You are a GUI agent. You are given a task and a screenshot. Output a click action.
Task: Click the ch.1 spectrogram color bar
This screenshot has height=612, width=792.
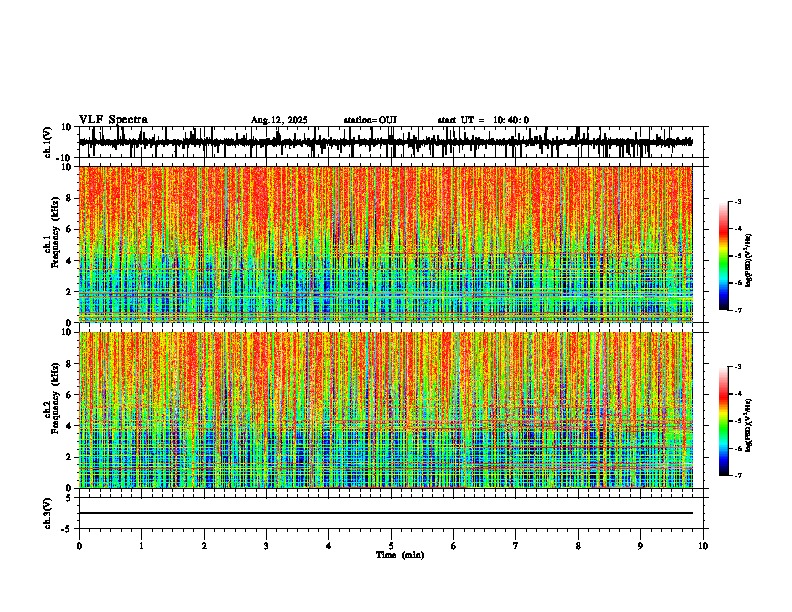pos(723,255)
